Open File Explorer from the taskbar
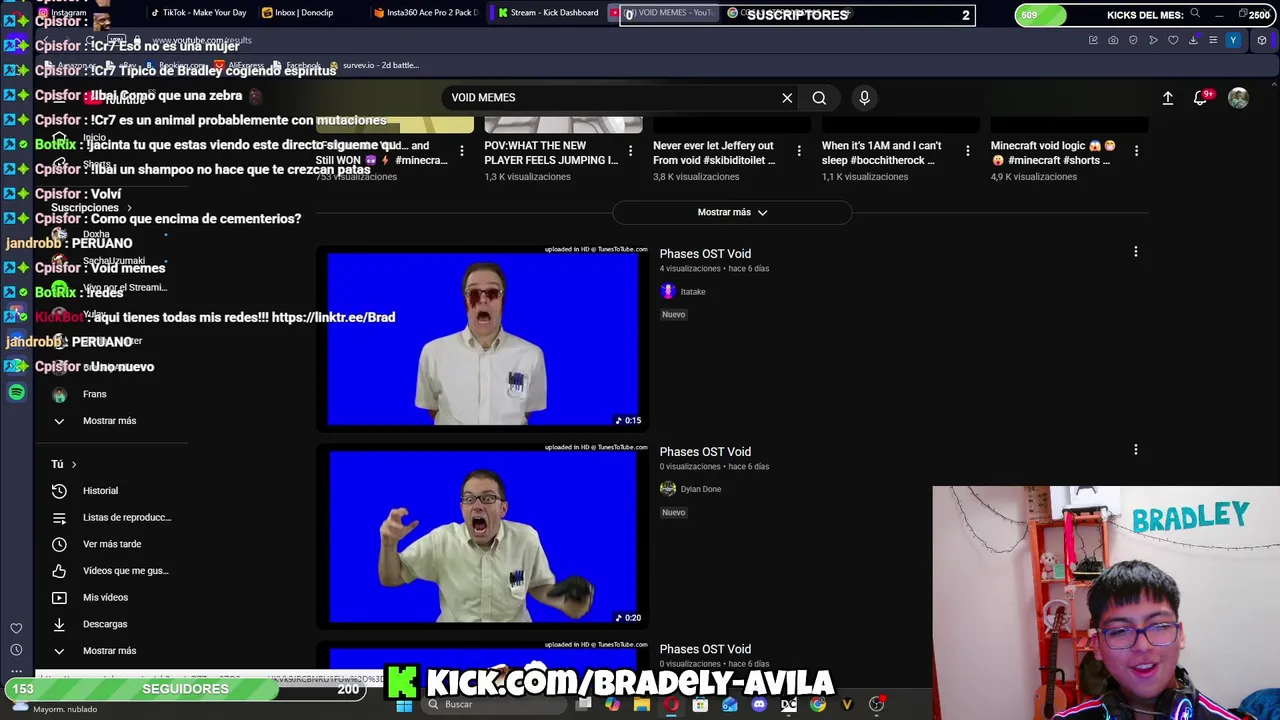 pyautogui.click(x=642, y=705)
